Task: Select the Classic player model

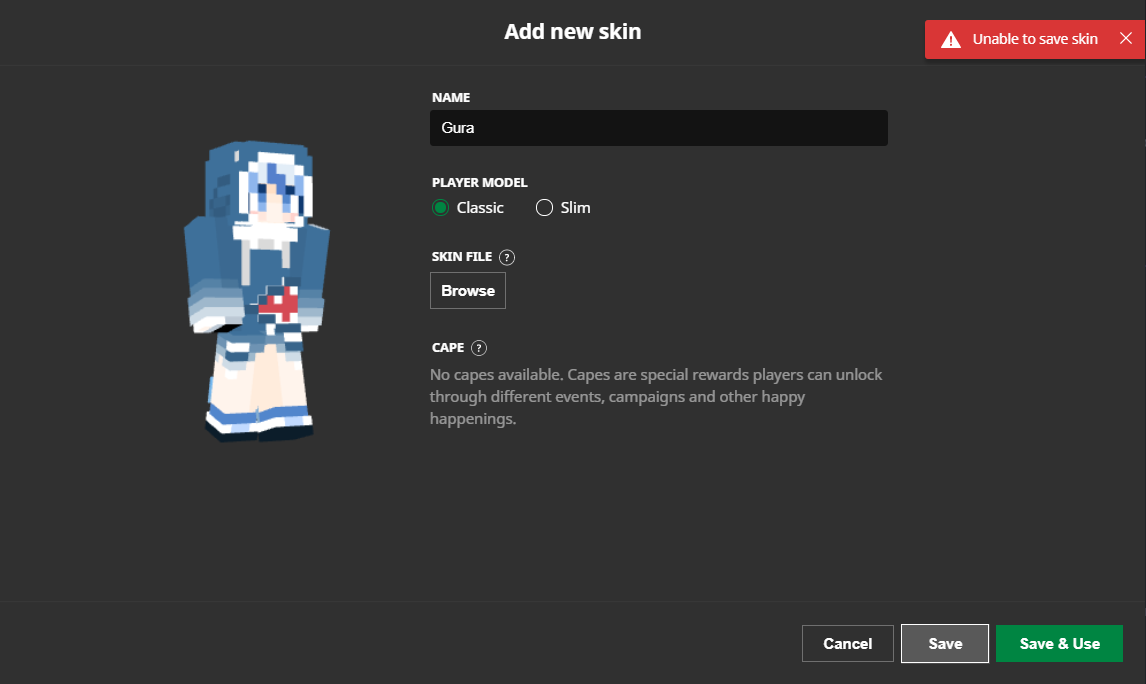Action: tap(441, 208)
